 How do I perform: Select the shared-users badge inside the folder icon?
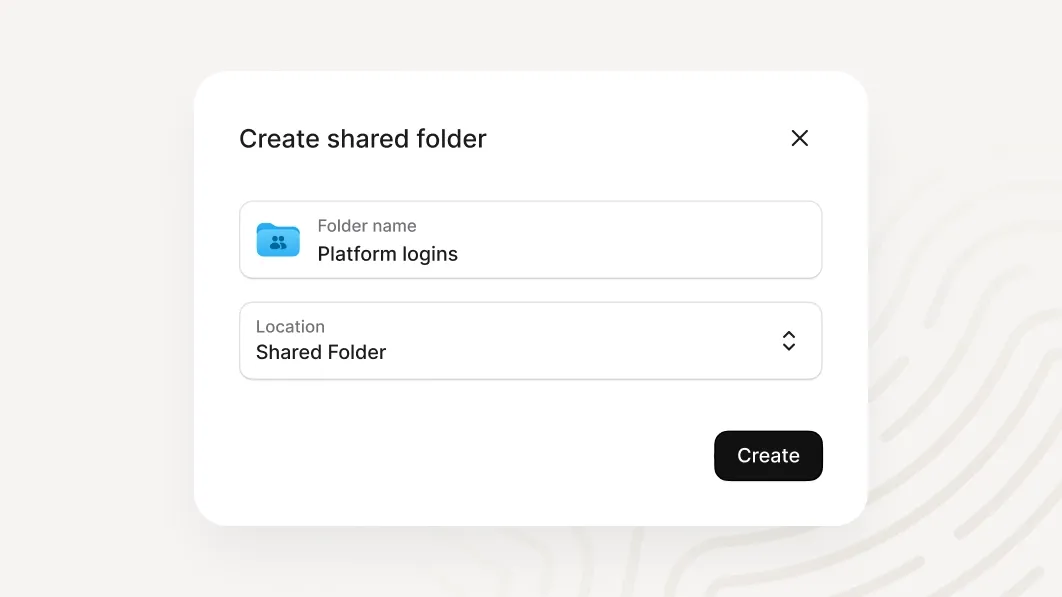pyautogui.click(x=277, y=241)
